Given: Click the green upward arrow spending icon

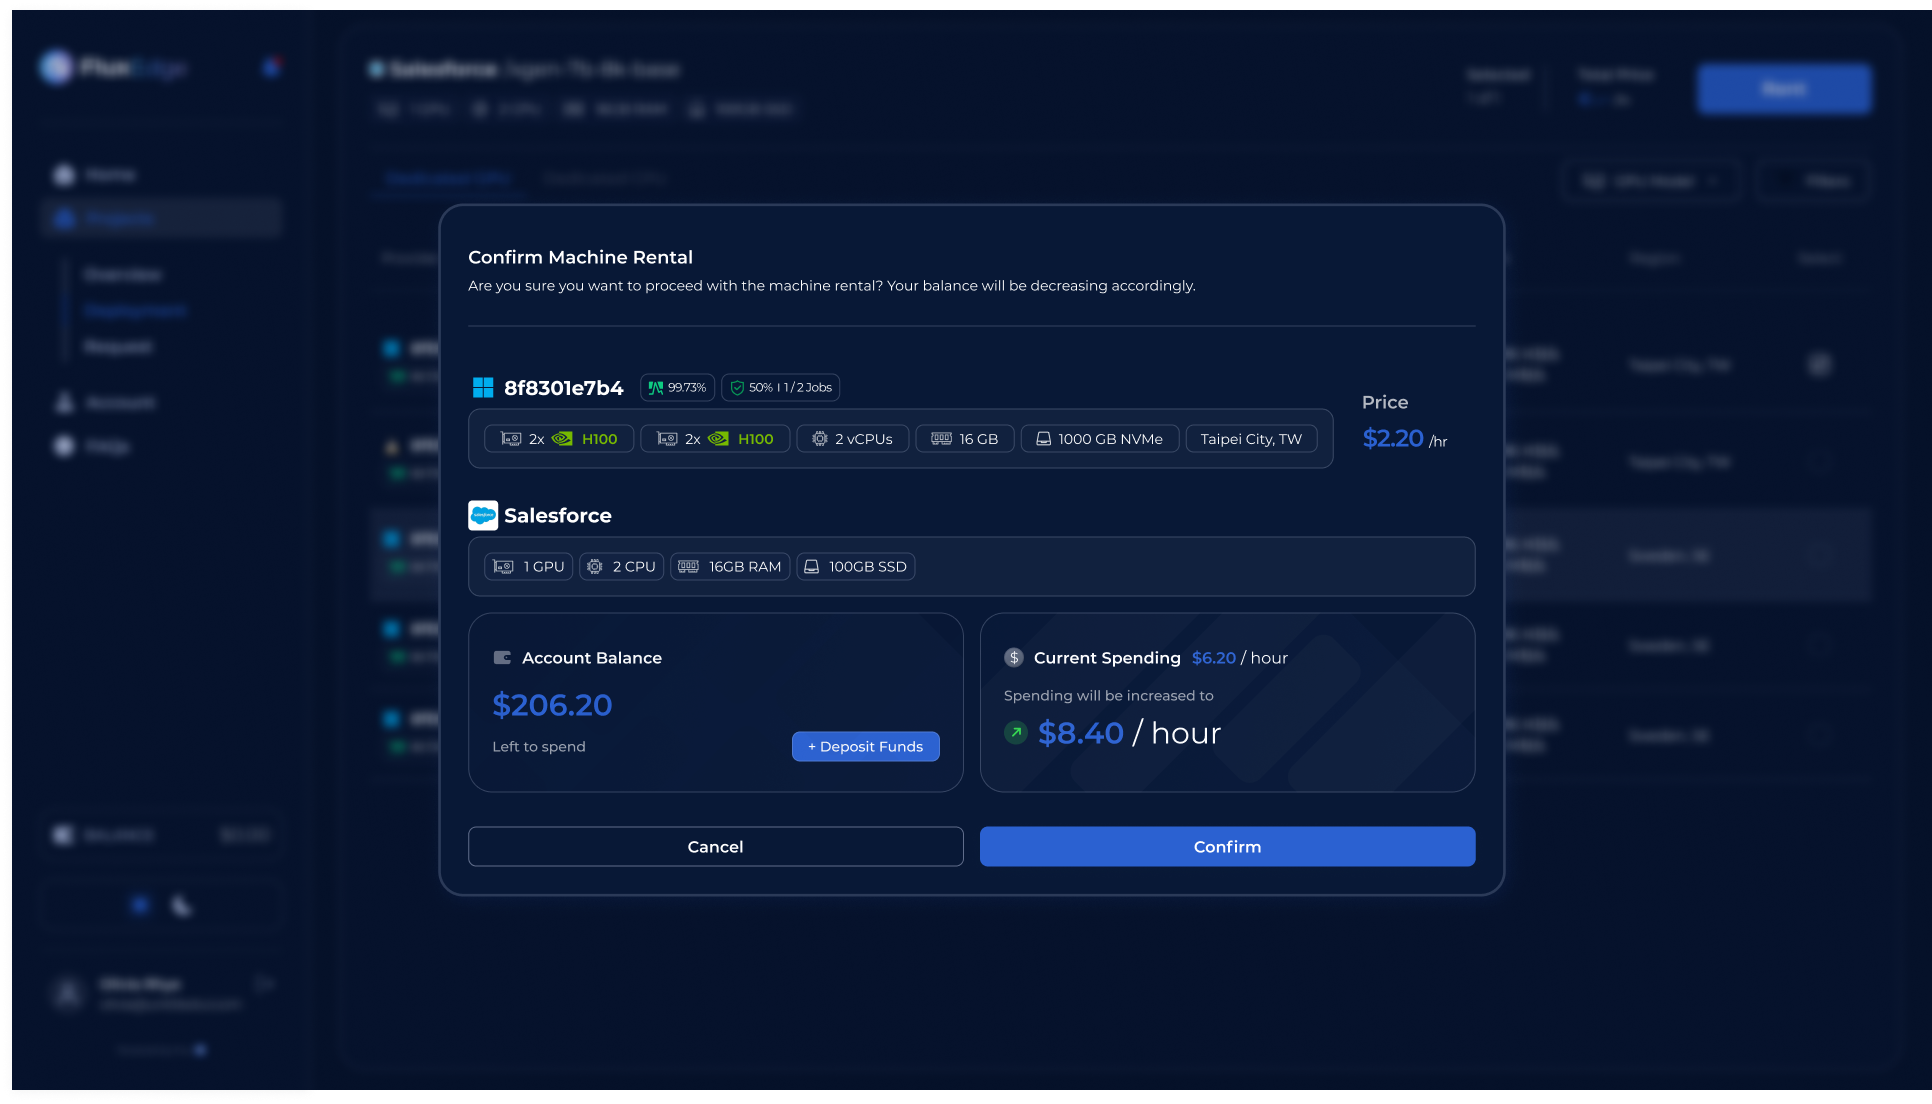Looking at the screenshot, I should pos(1016,733).
